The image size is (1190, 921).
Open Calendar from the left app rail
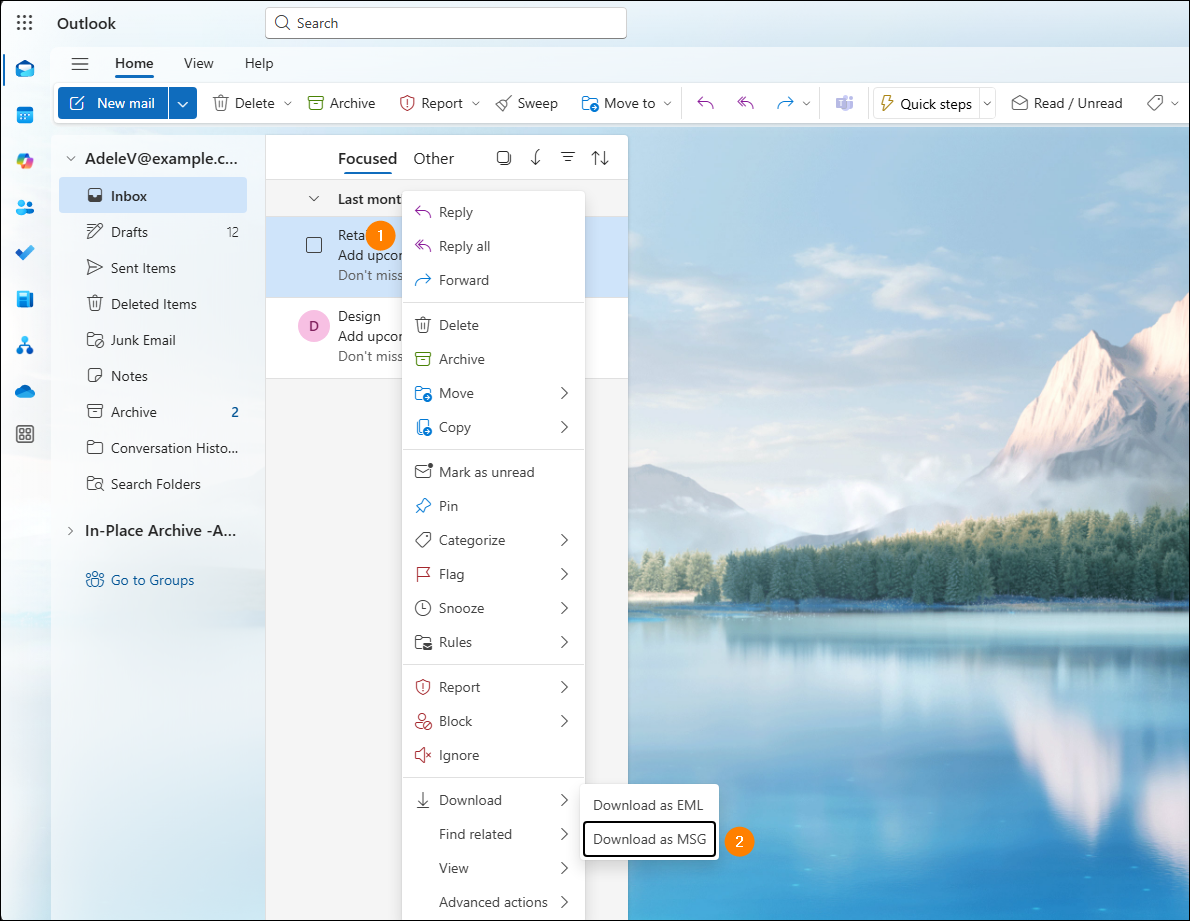[x=25, y=114]
